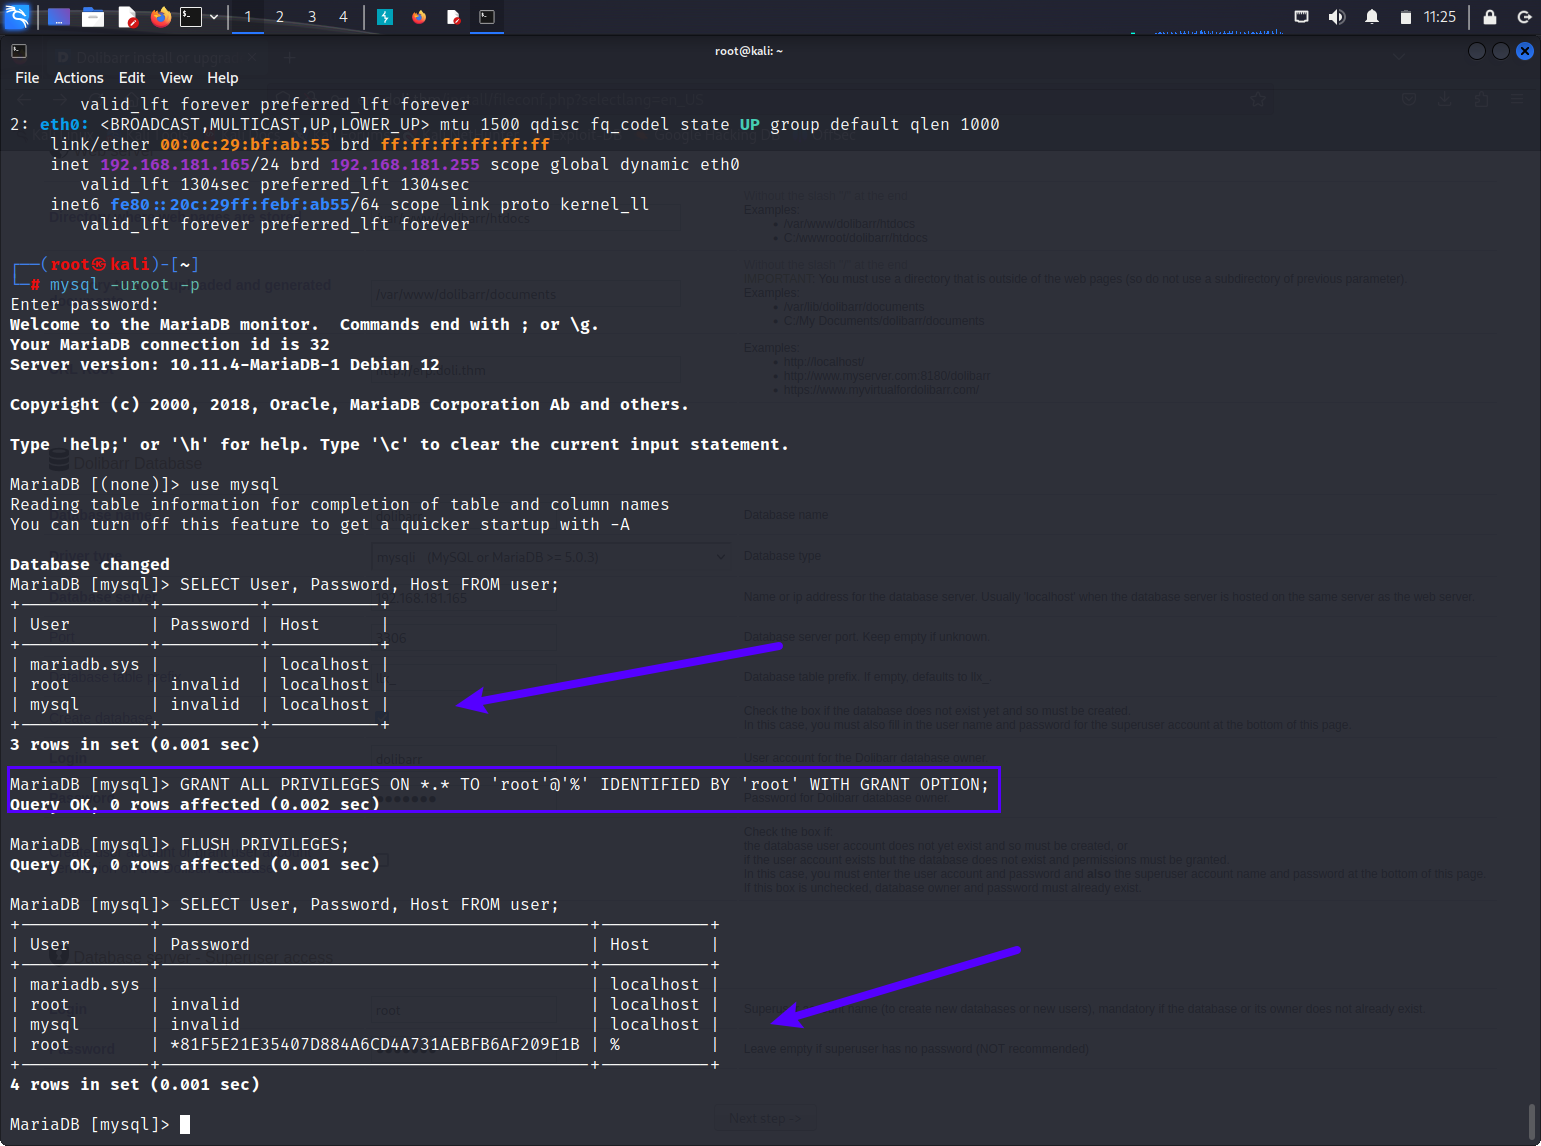Screen dimensions: 1541x1146
Task: Click the "Type 'help;' or '\h'" line
Action: (x=399, y=444)
